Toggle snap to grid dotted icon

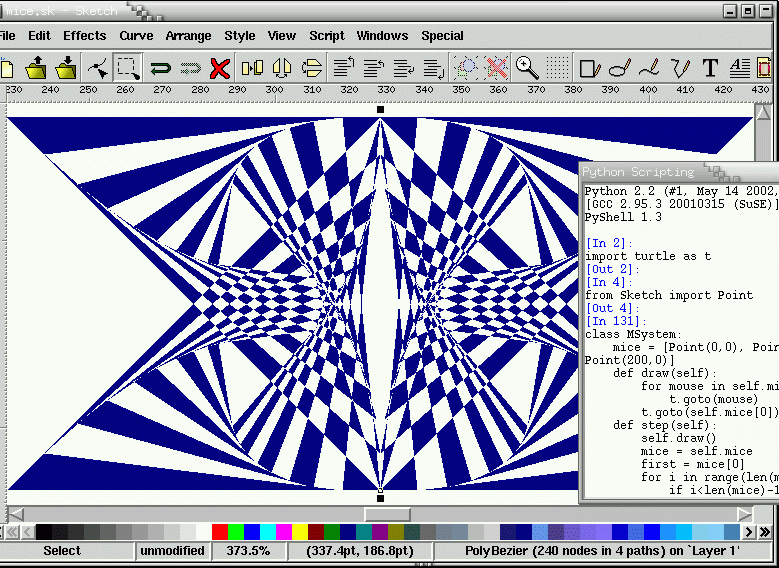558,68
